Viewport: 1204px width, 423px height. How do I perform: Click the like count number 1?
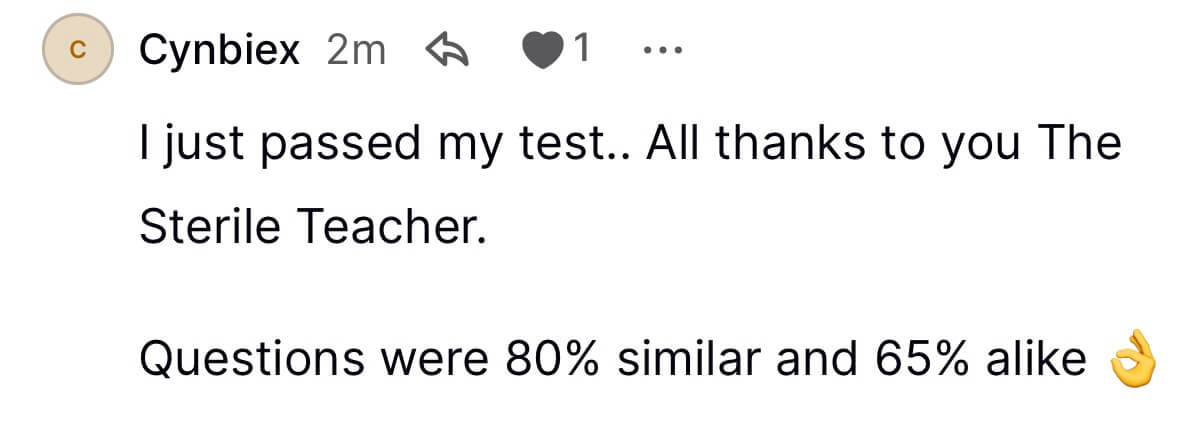pos(580,50)
